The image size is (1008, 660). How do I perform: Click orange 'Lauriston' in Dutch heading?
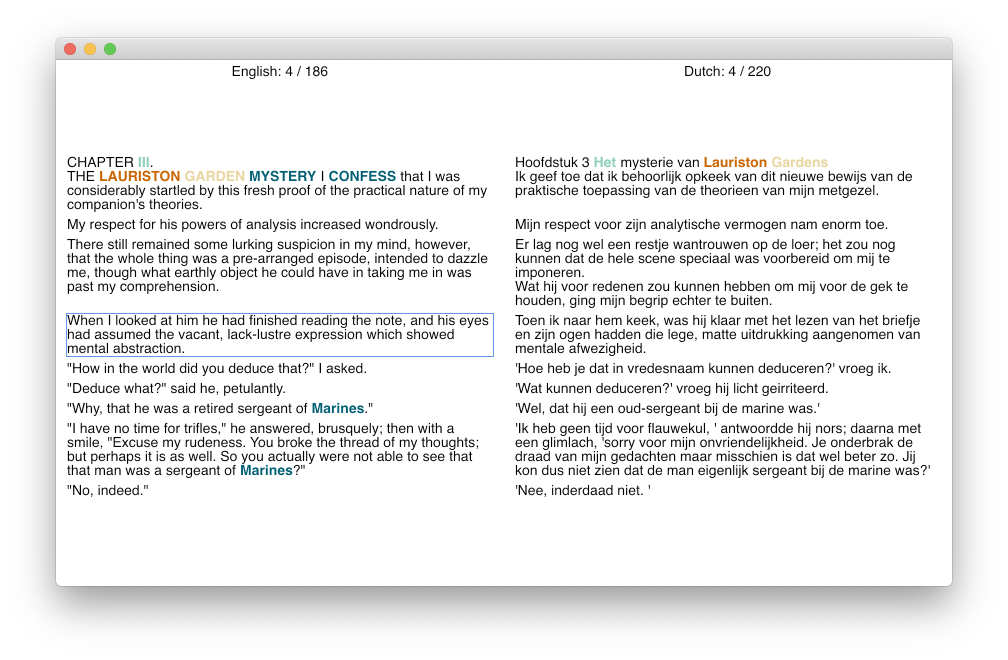pos(735,162)
